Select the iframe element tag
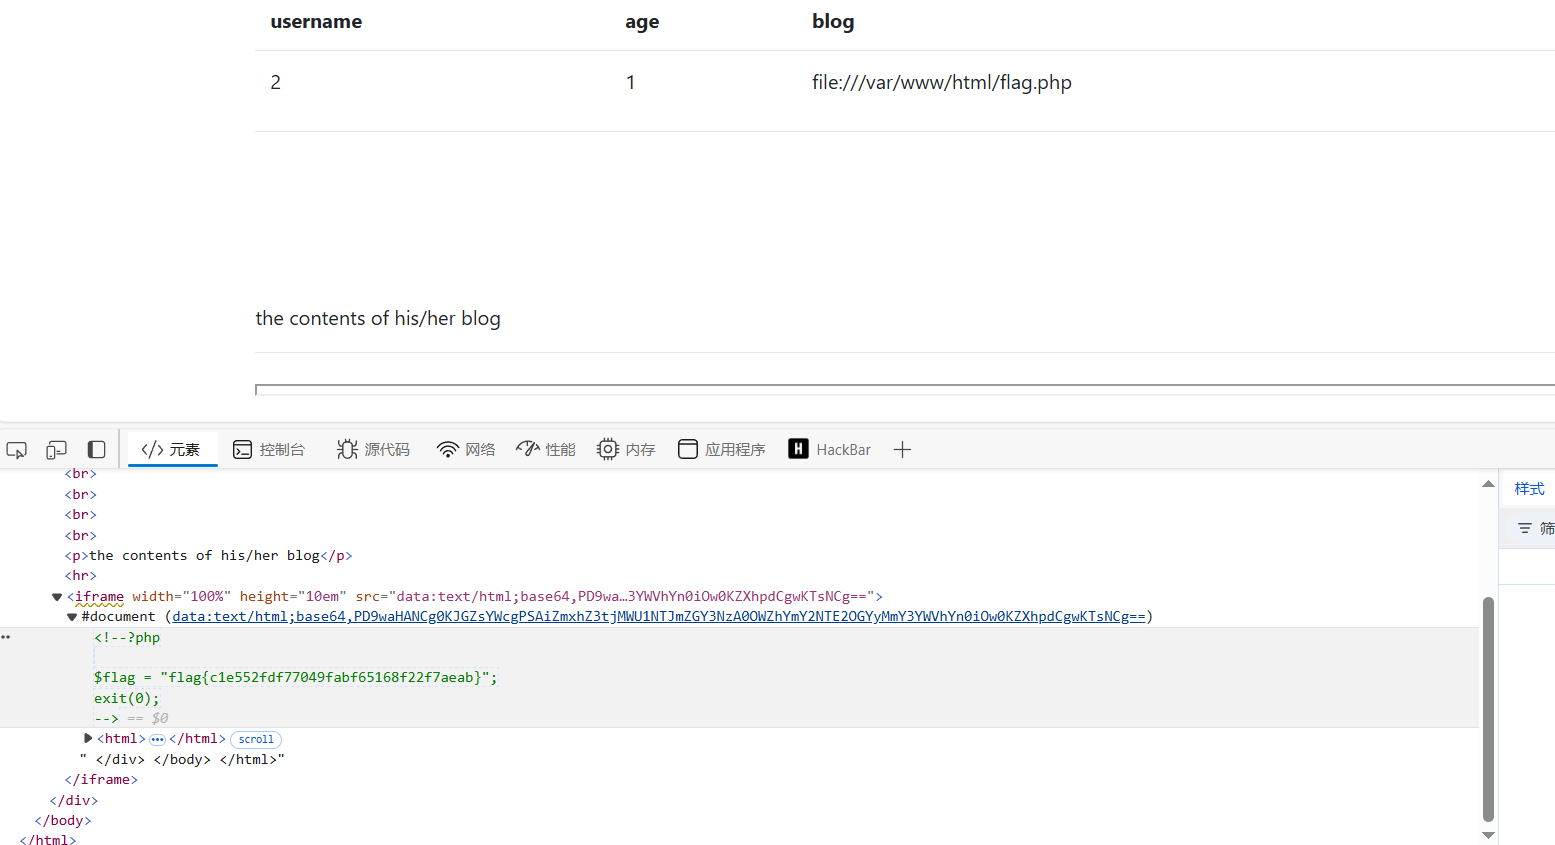This screenshot has height=845, width=1555. 99,597
